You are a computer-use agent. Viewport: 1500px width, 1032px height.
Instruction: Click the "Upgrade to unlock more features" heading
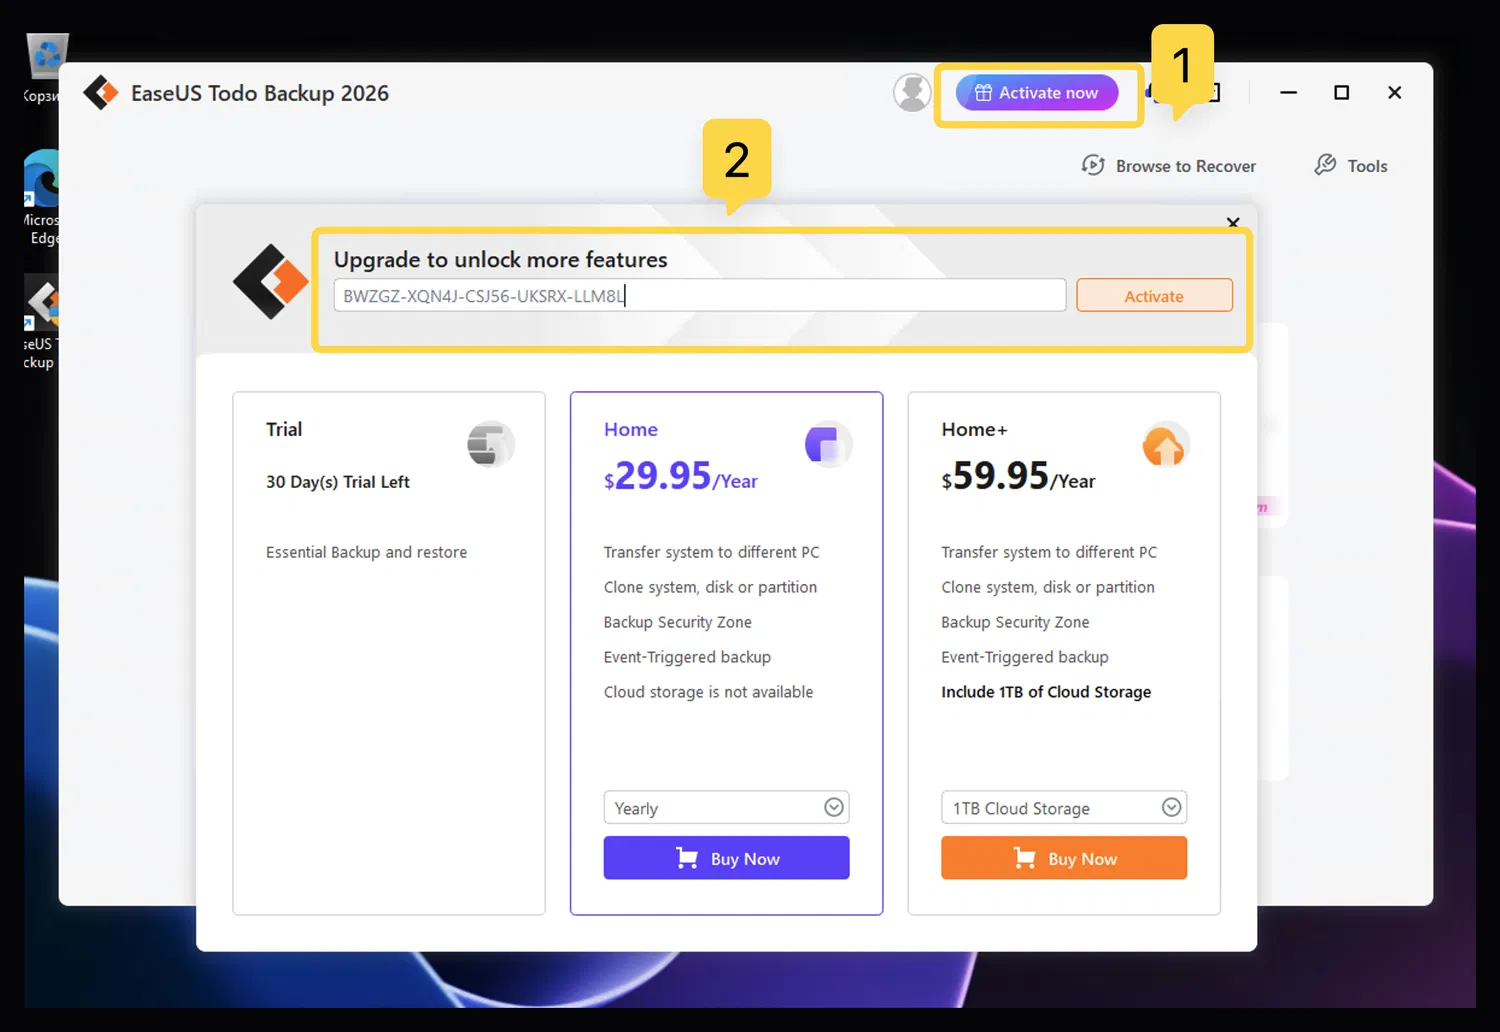pyautogui.click(x=501, y=260)
